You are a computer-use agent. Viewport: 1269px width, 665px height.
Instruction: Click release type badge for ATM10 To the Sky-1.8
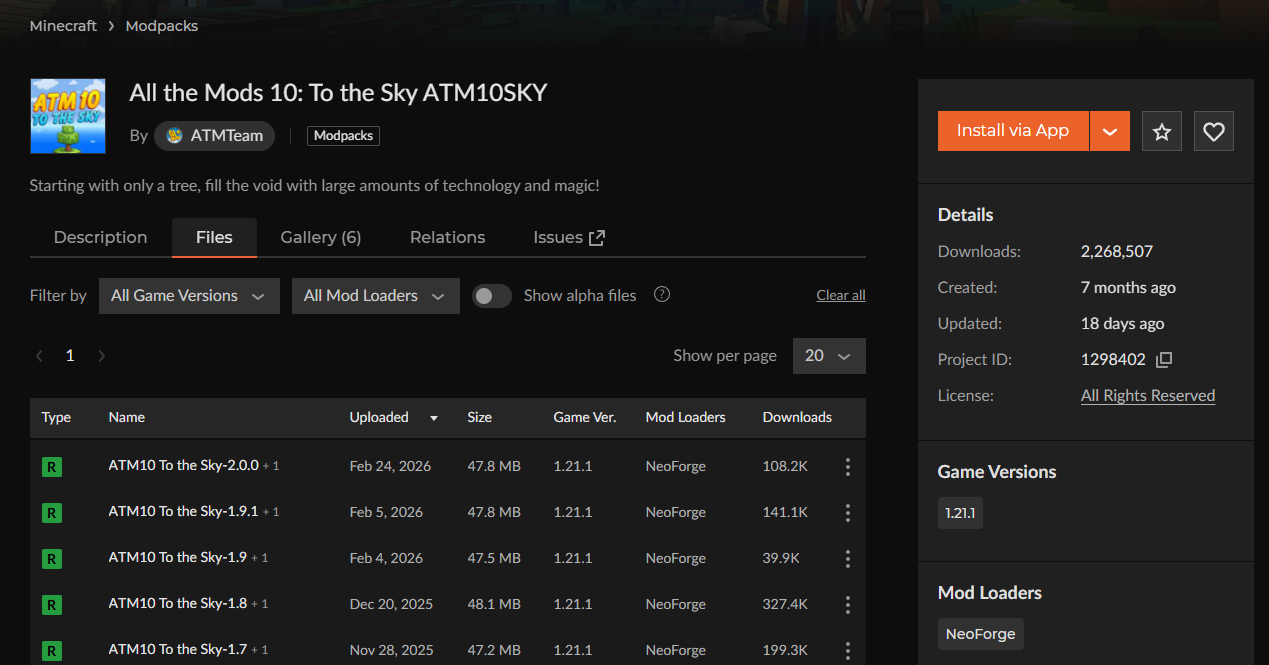click(x=52, y=605)
